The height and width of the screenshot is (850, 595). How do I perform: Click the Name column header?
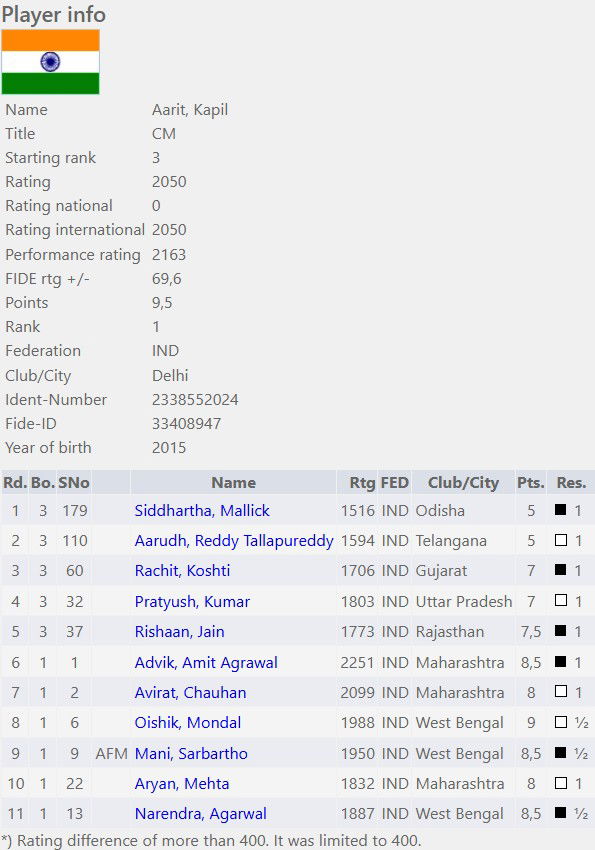click(x=234, y=482)
